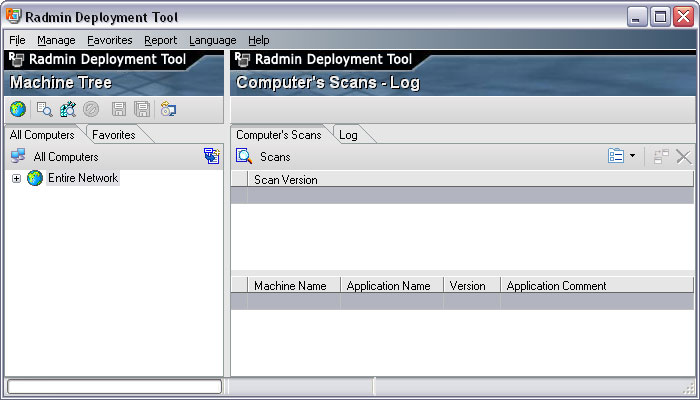Click the status bar input field at bottom left

(115, 387)
